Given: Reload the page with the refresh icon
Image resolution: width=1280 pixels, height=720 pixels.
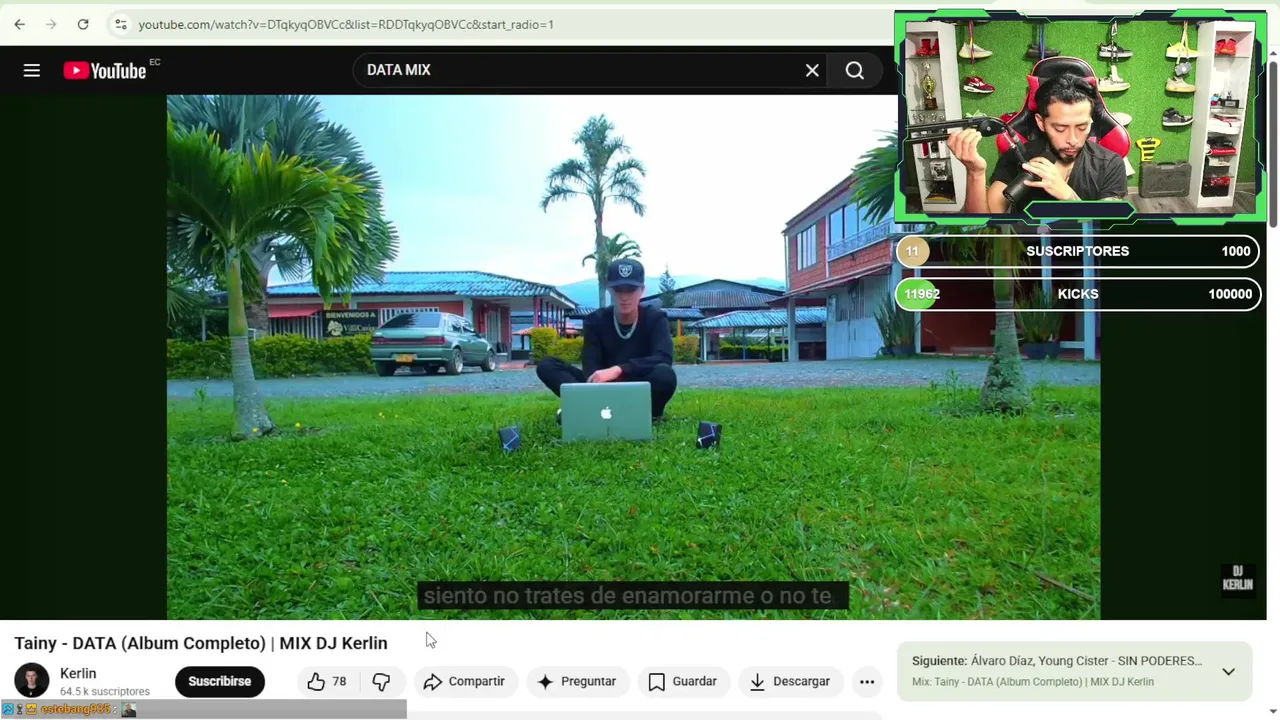Looking at the screenshot, I should click(83, 24).
